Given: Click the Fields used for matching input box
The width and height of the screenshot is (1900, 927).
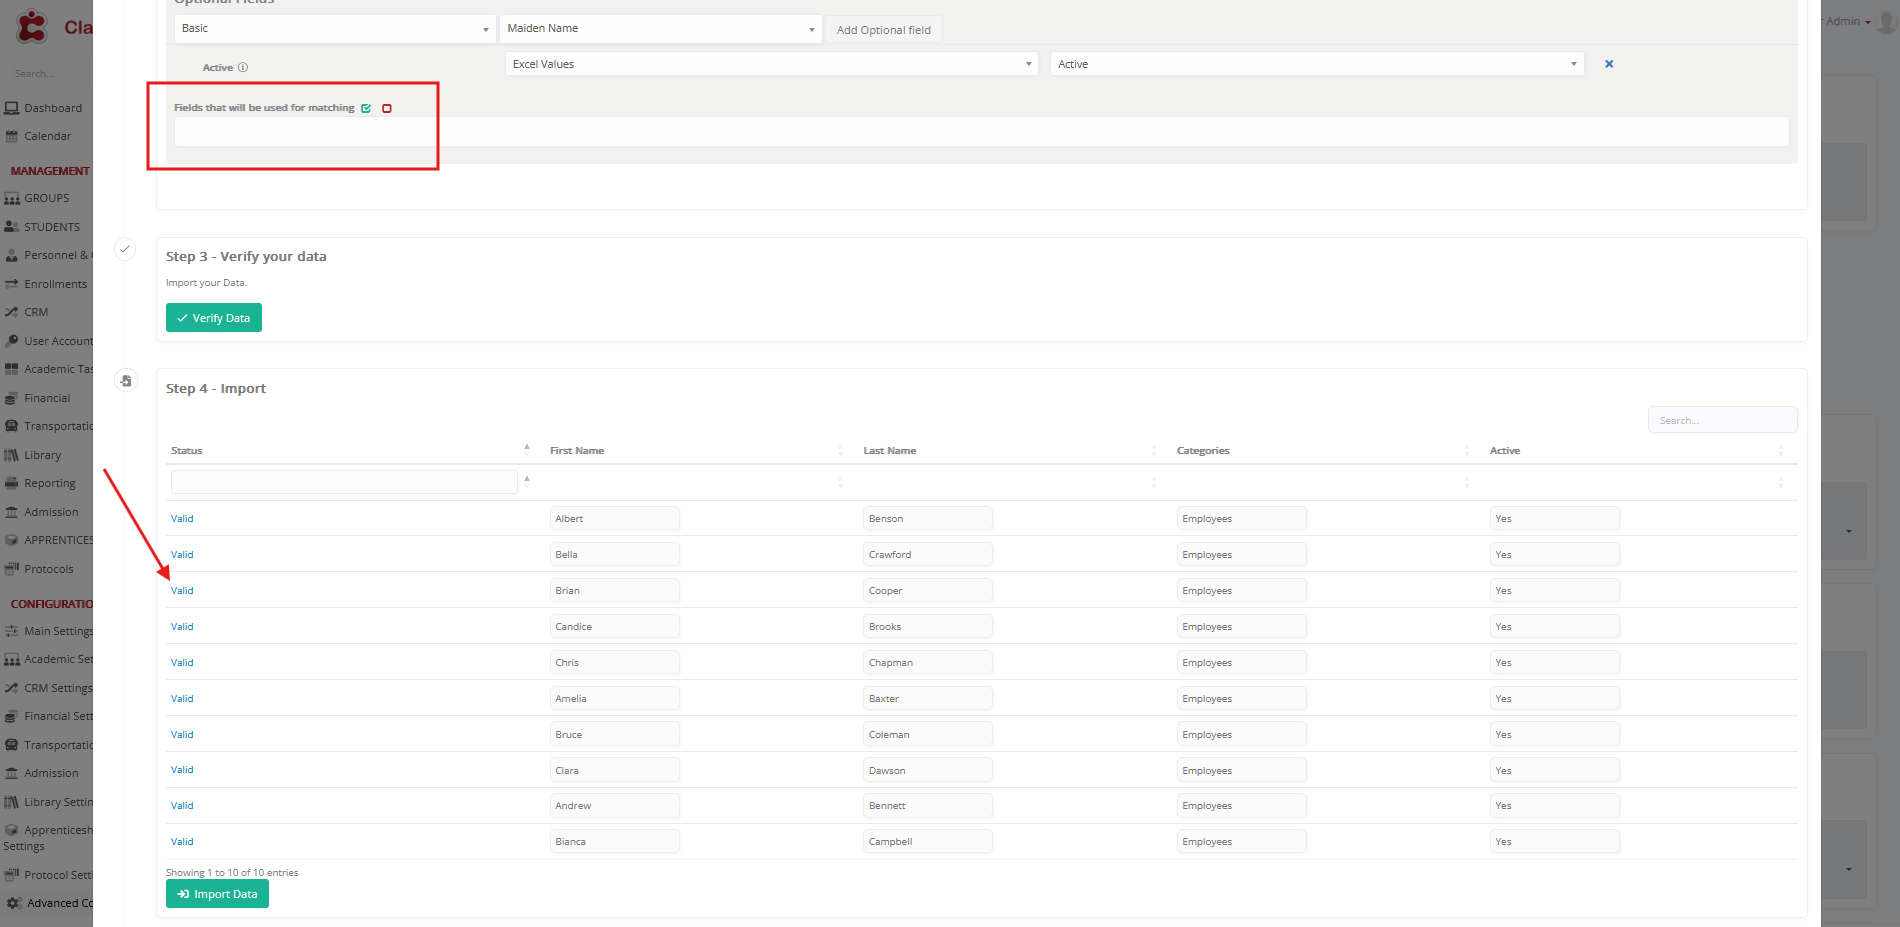Looking at the screenshot, I should click(x=980, y=132).
